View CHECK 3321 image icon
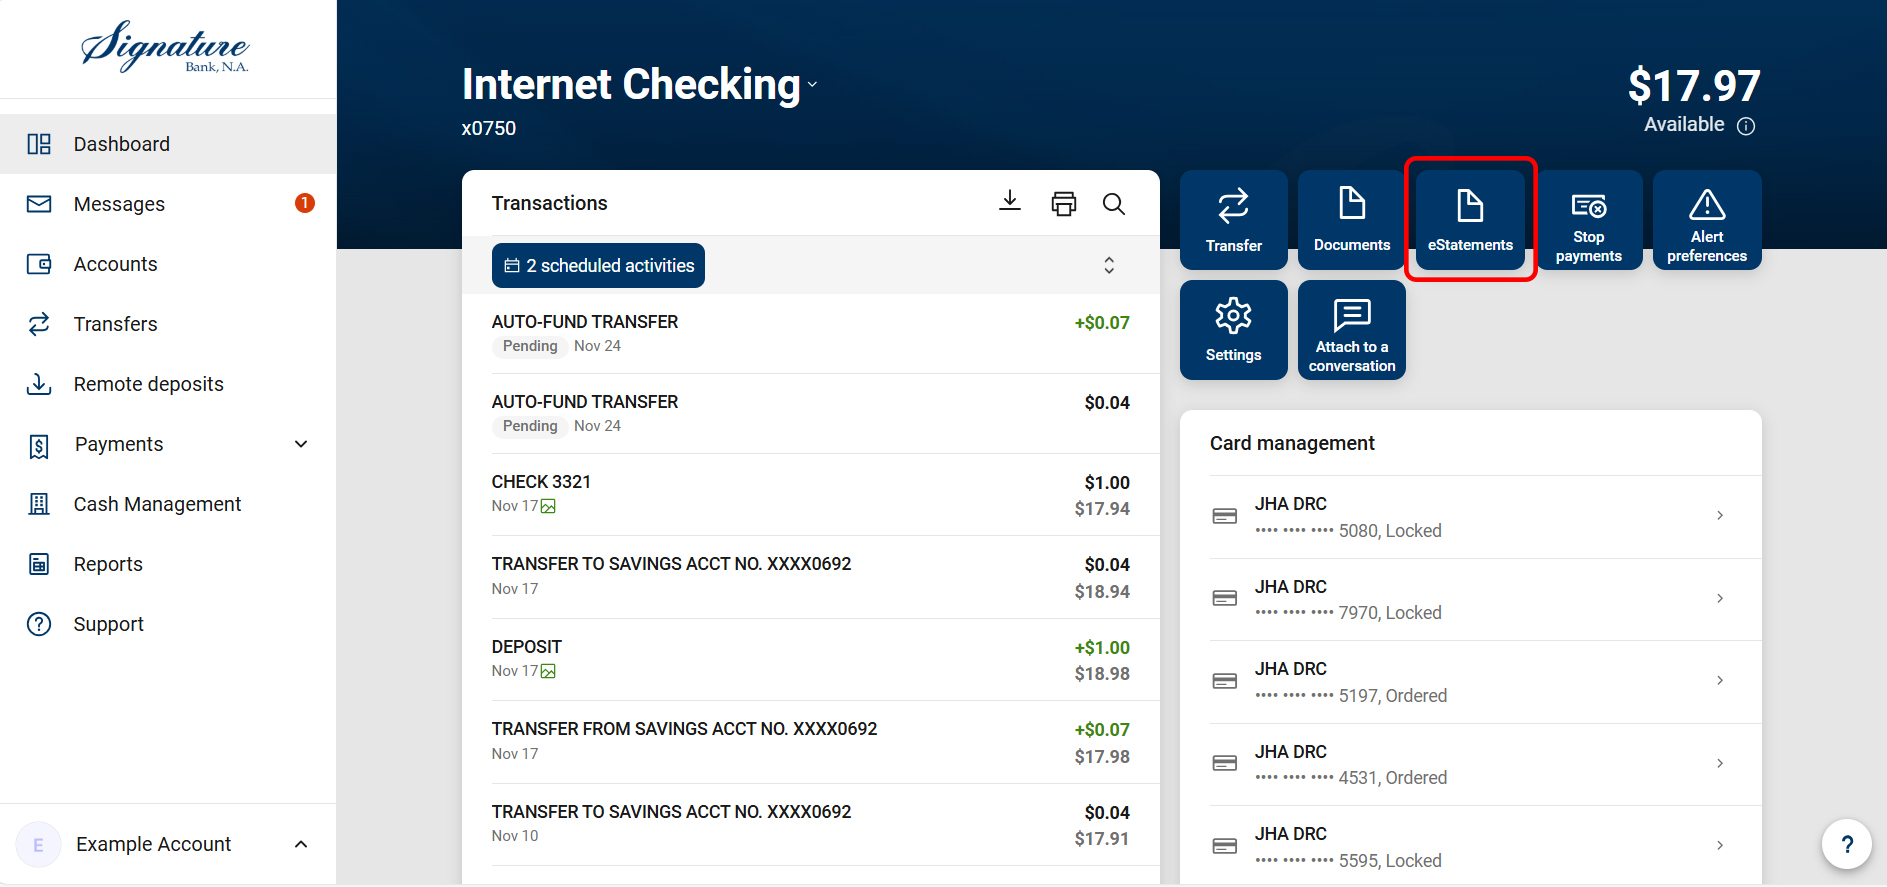1887x887 pixels. (x=548, y=506)
